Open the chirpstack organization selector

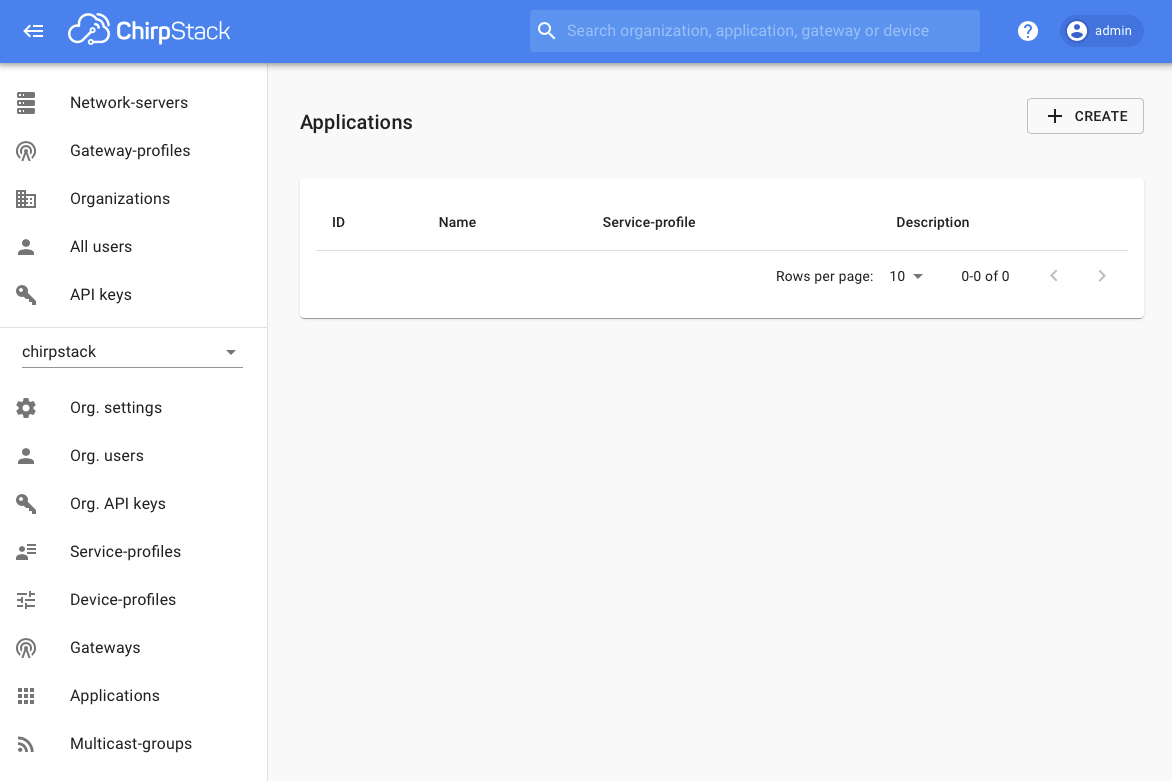tap(131, 351)
